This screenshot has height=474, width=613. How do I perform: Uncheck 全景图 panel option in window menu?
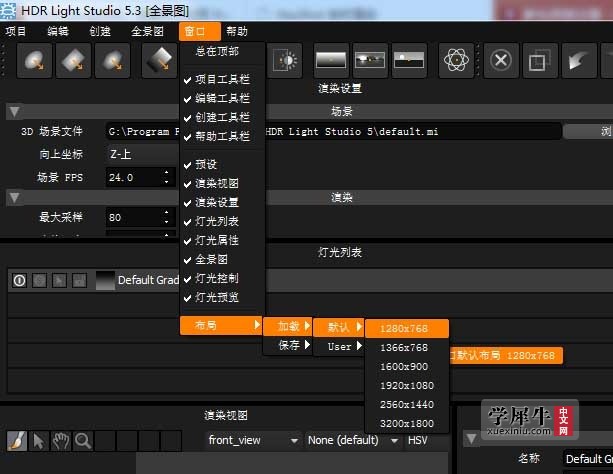click(x=222, y=259)
